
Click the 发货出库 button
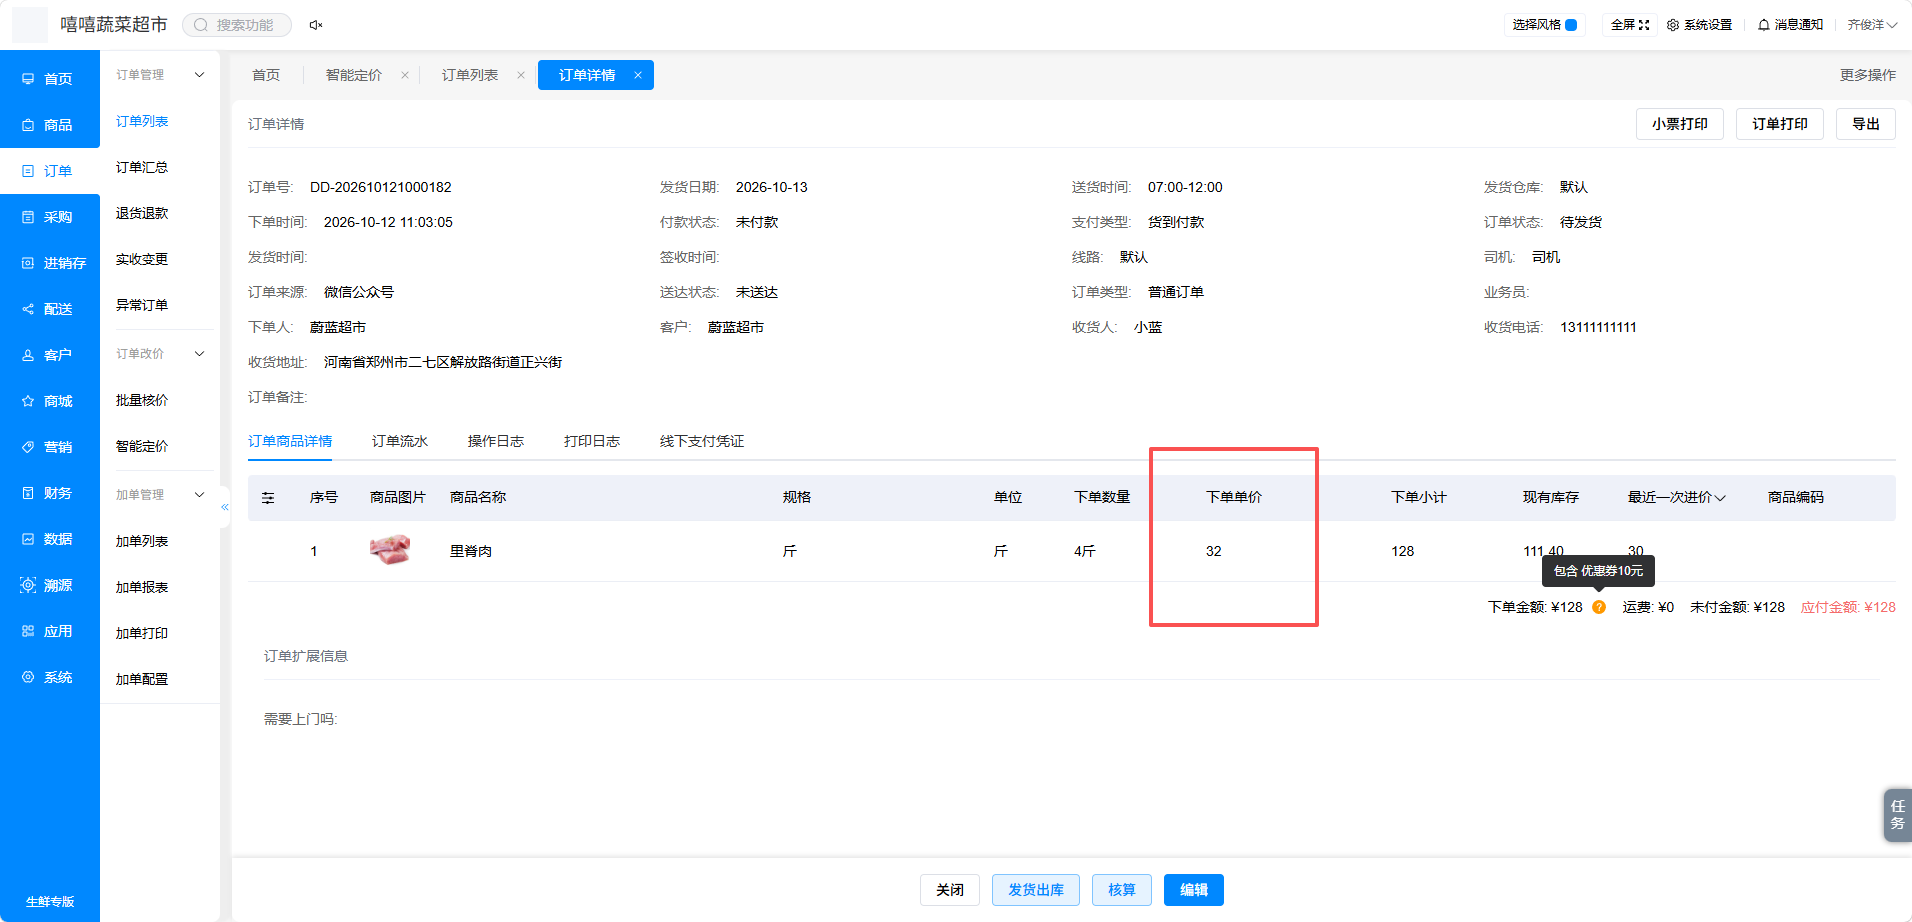pyautogui.click(x=1036, y=890)
